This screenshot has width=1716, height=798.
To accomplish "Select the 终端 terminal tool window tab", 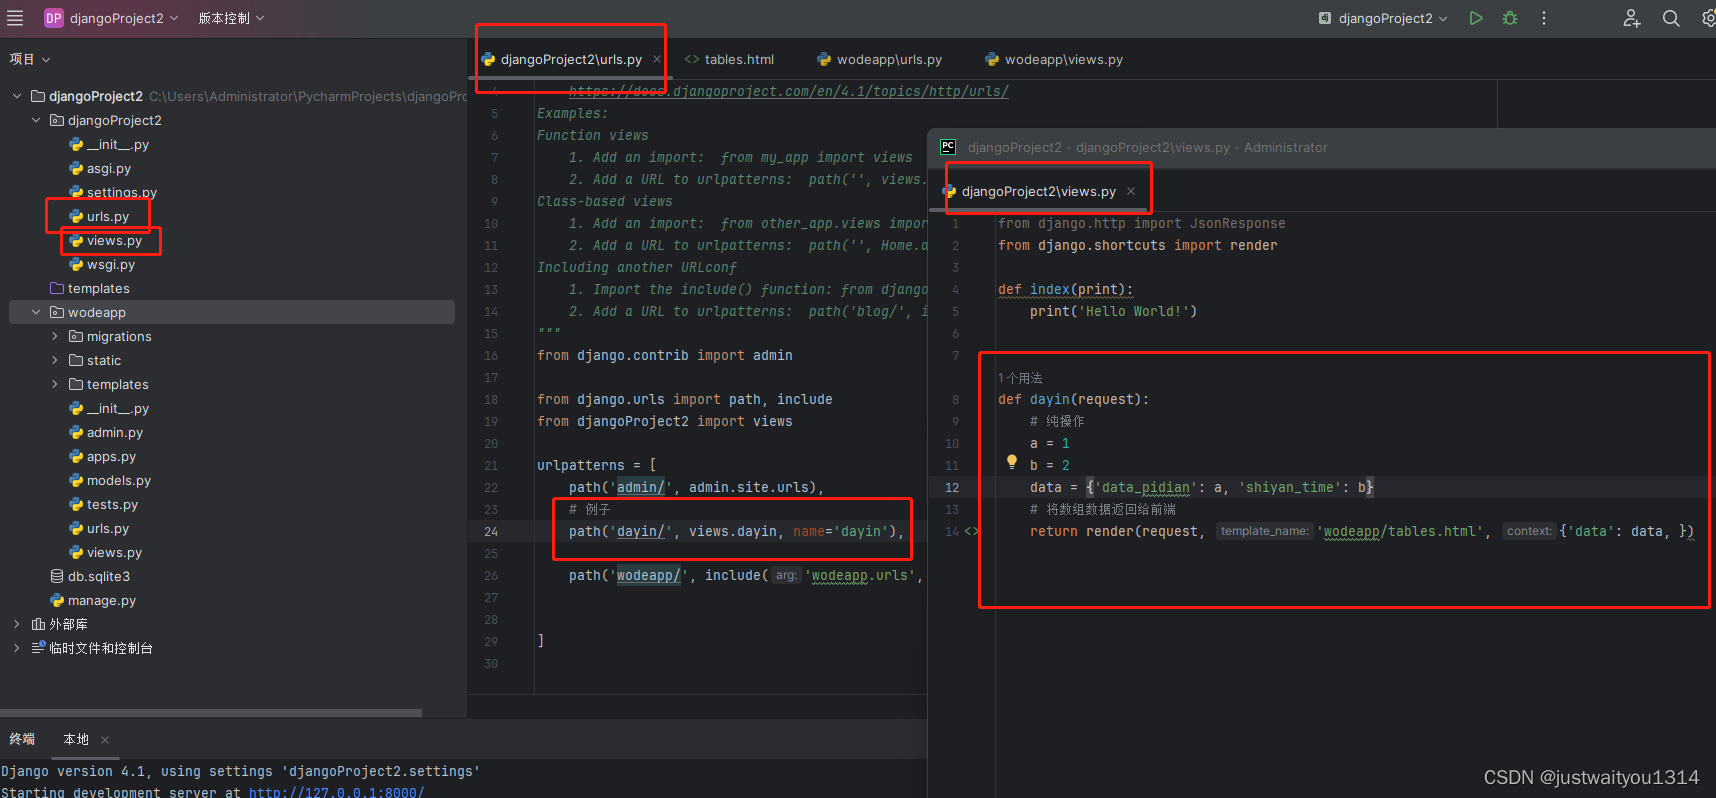I will click(22, 739).
